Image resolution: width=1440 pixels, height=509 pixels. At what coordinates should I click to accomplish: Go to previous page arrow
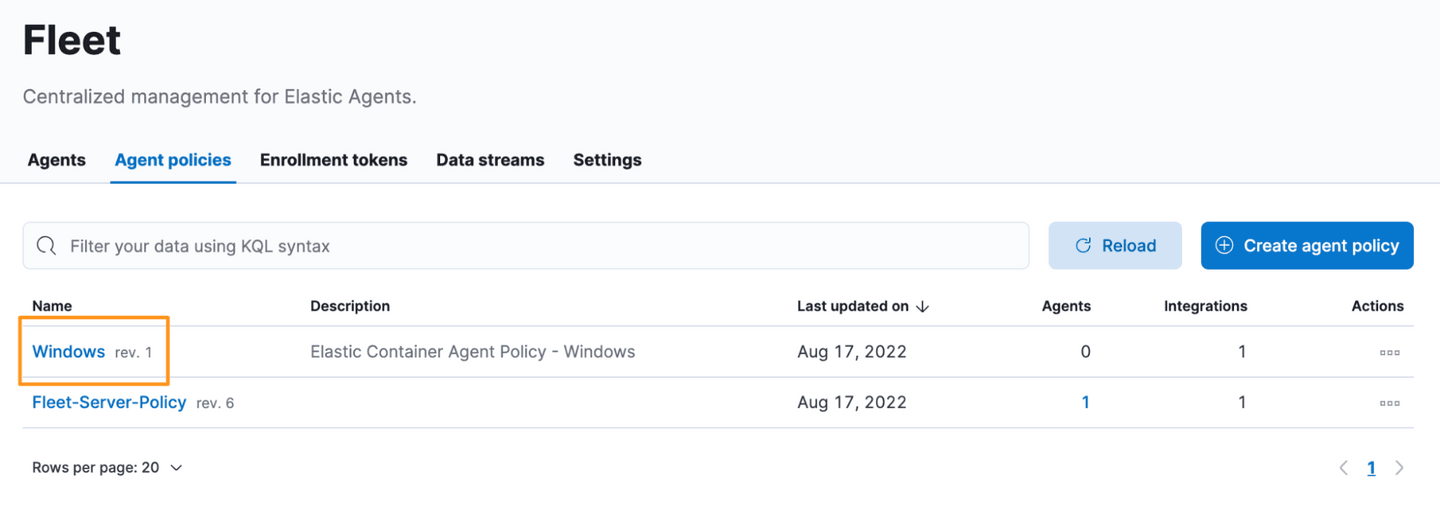(x=1344, y=468)
